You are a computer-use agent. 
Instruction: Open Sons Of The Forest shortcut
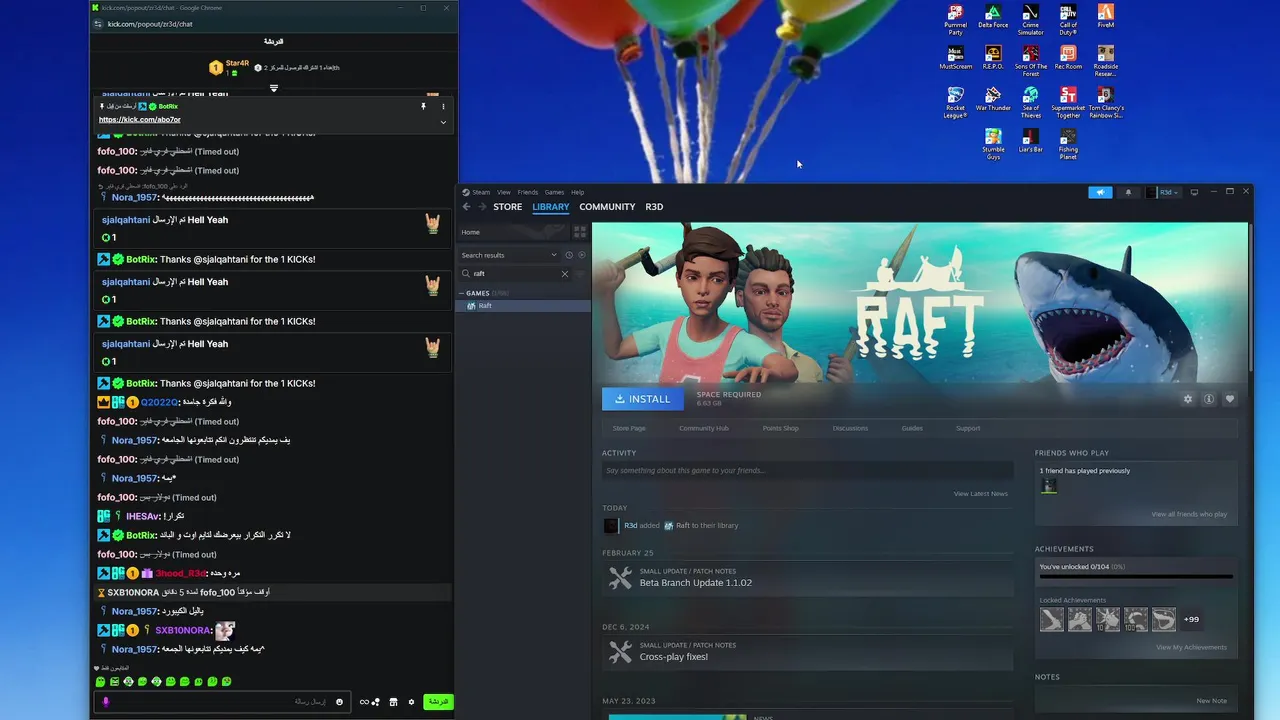pyautogui.click(x=1030, y=61)
